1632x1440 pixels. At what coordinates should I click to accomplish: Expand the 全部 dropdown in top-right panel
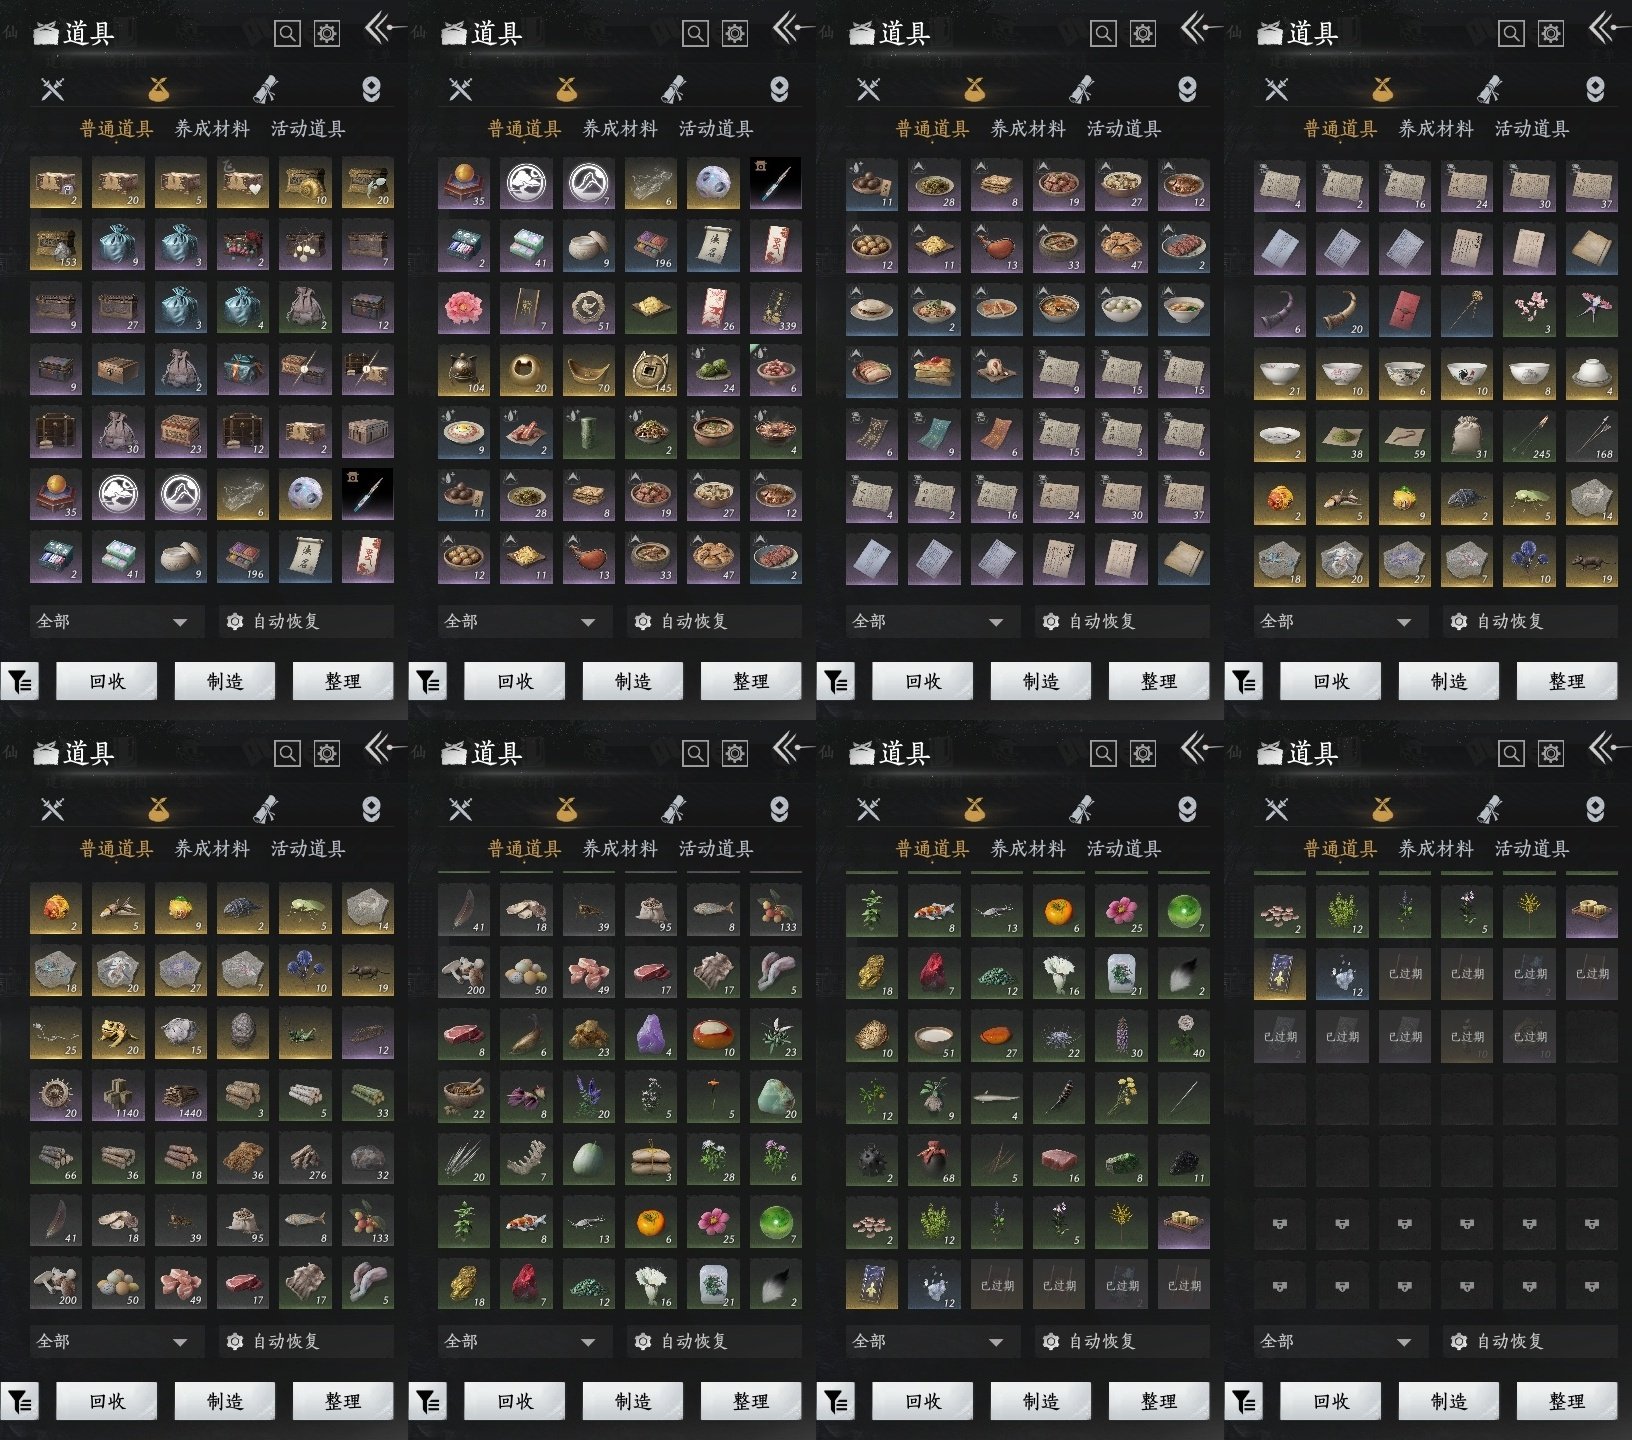coord(1336,622)
